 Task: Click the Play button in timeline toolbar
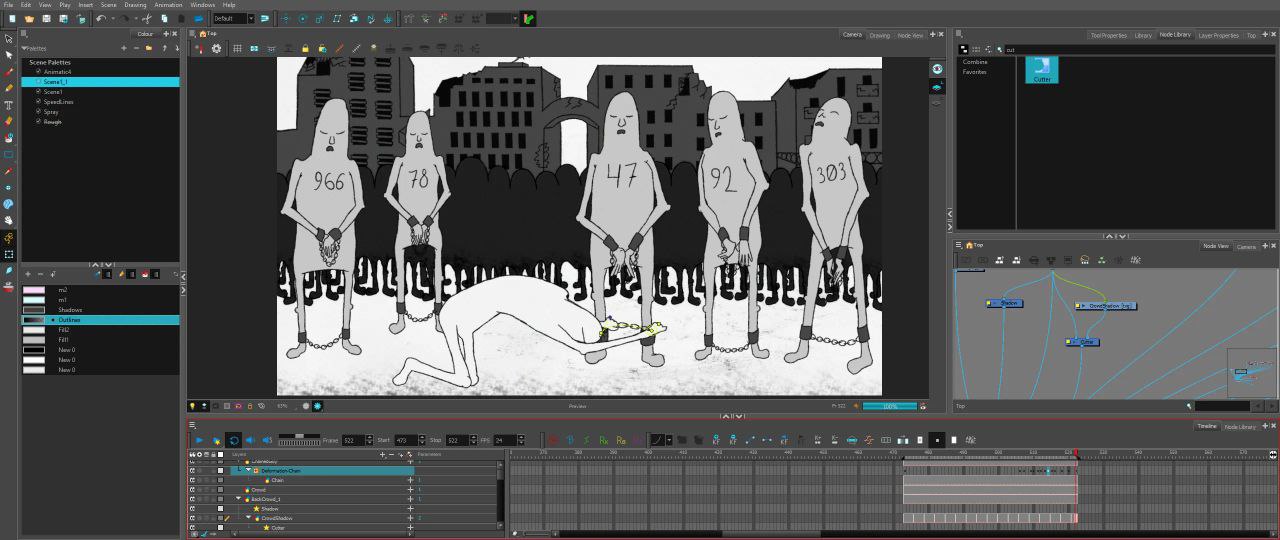(199, 440)
